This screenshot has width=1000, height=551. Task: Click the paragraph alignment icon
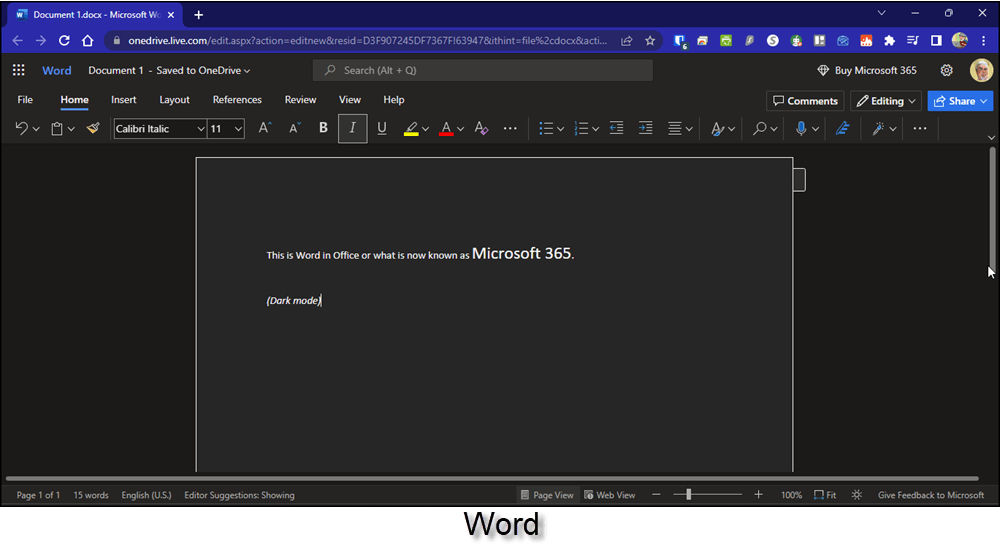[675, 128]
